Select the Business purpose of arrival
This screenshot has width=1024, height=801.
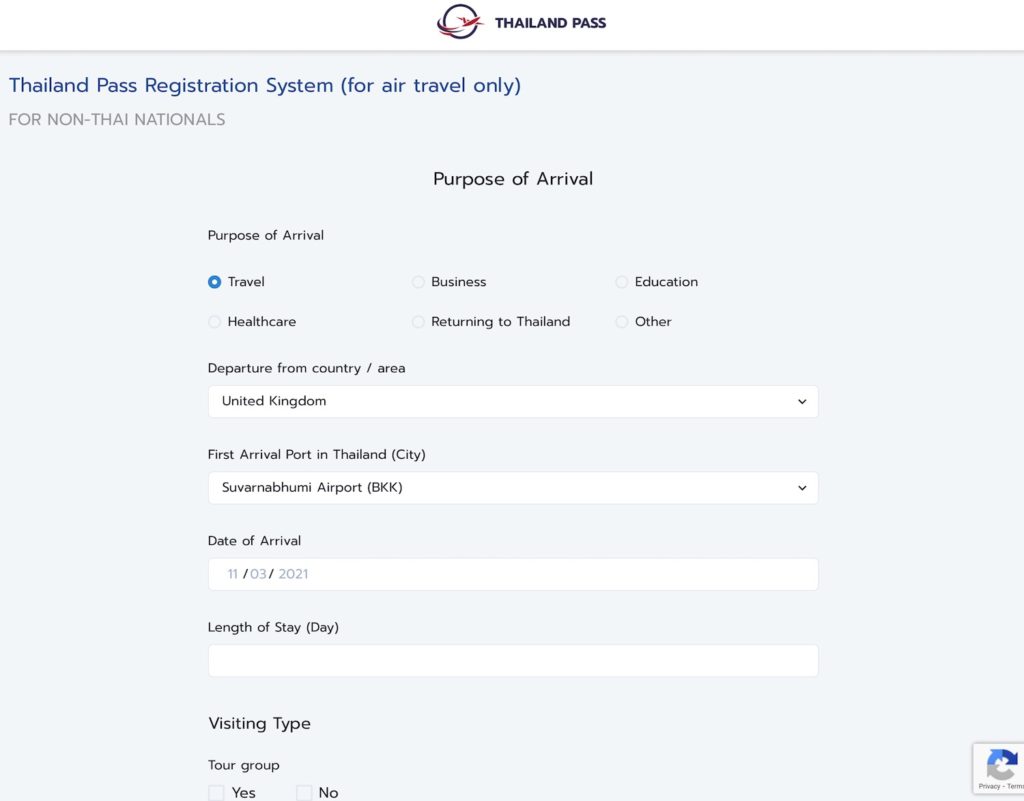[418, 282]
